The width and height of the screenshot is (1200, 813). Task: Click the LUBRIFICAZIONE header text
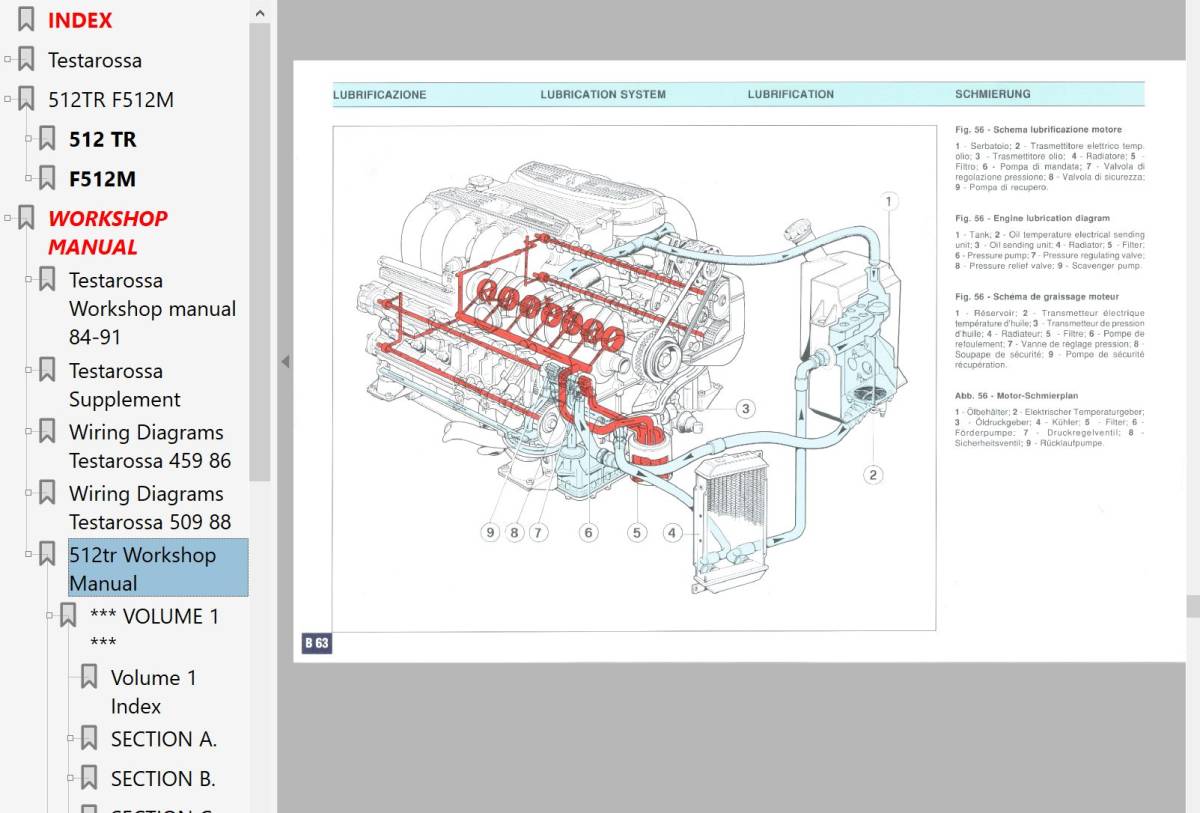point(380,95)
